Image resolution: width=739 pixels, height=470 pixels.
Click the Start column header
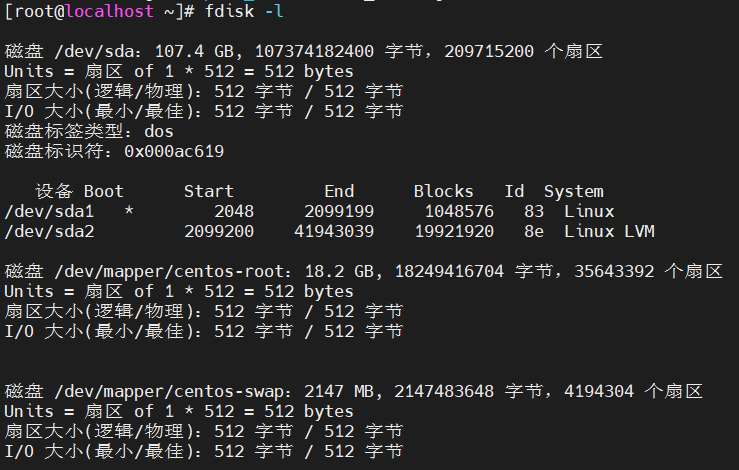(208, 191)
